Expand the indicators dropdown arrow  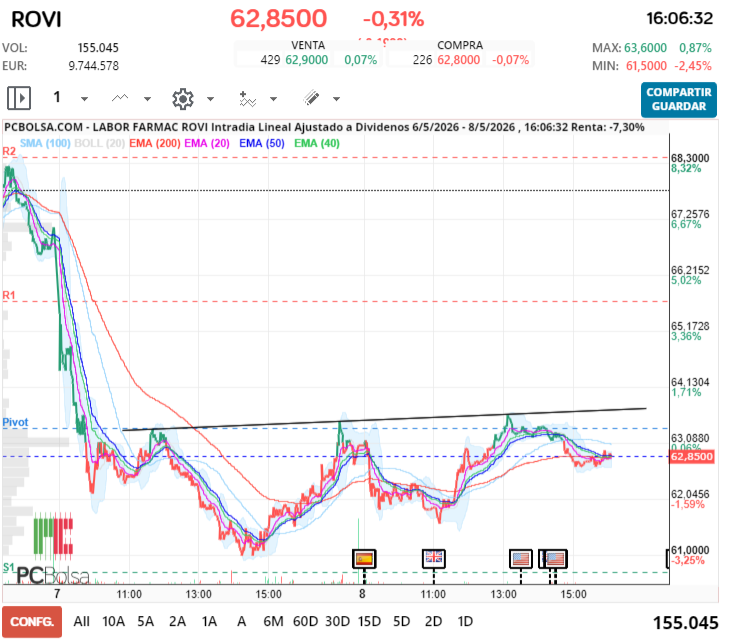[x=274, y=99]
